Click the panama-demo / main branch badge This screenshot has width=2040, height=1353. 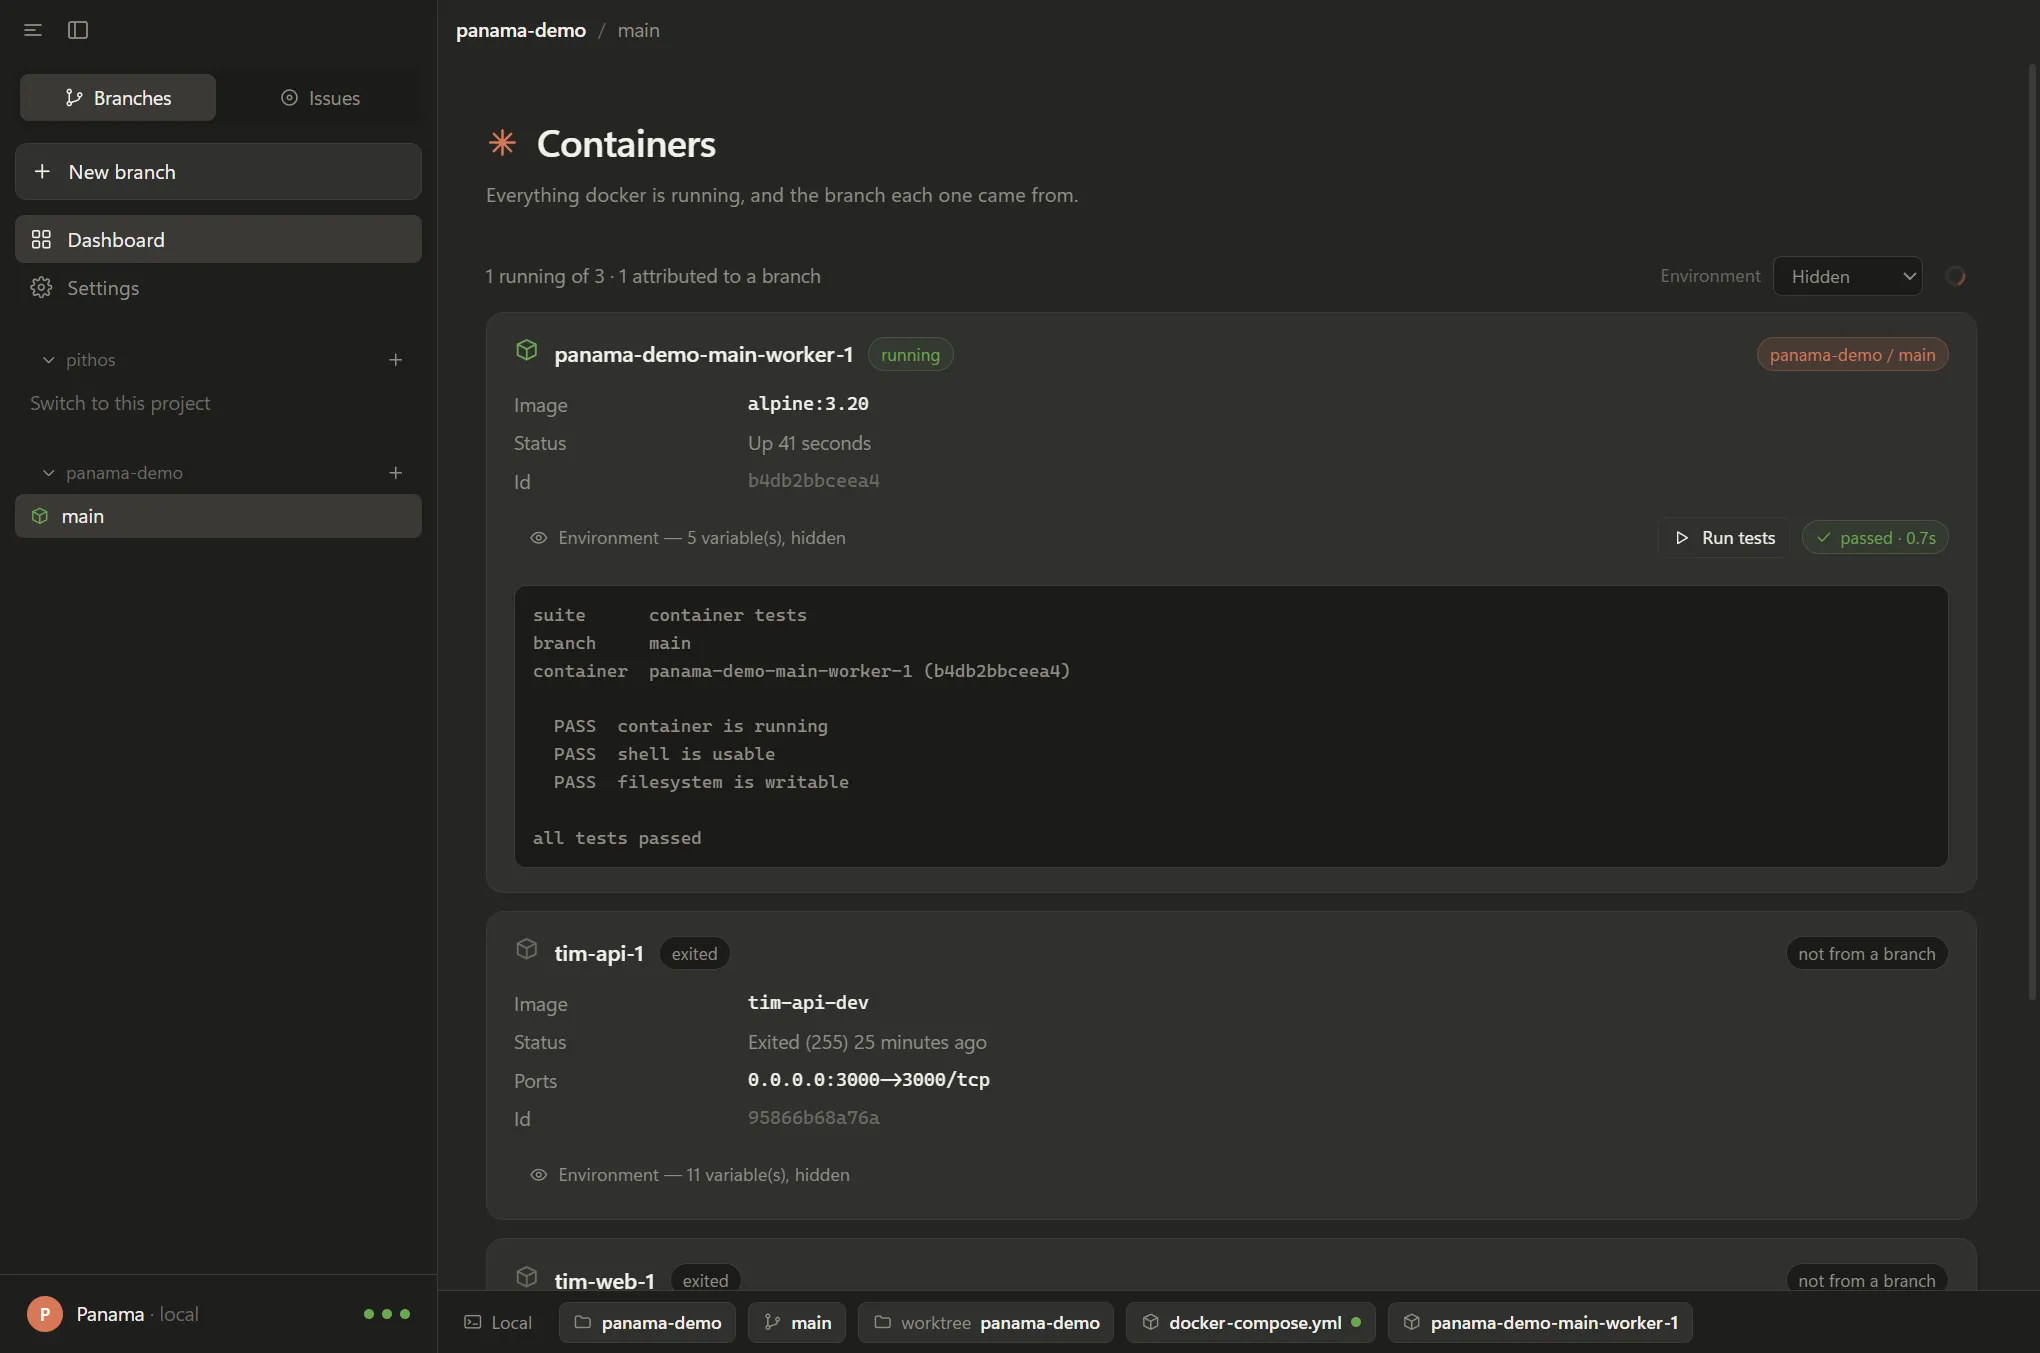point(1852,355)
